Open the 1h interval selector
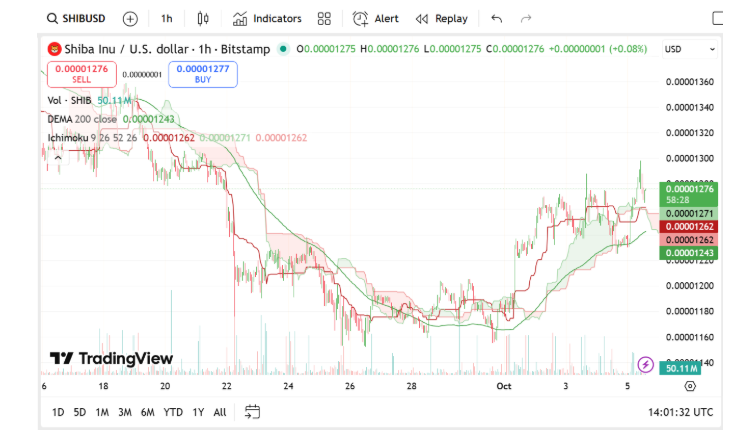This screenshot has height=437, width=739. [x=166, y=18]
